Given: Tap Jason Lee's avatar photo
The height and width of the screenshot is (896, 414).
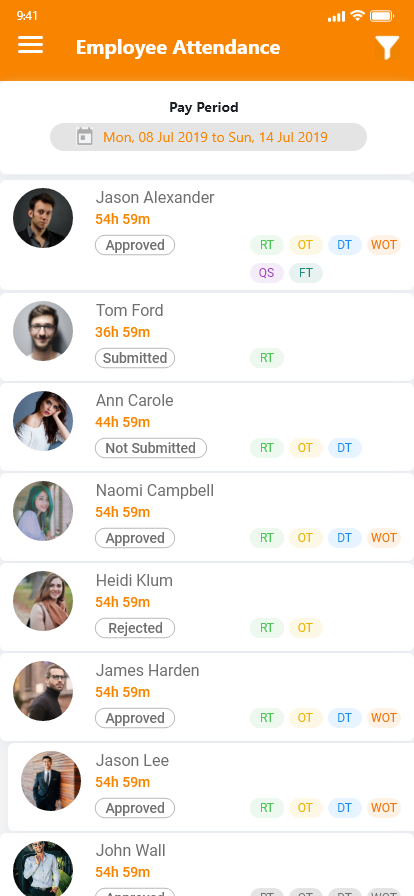Looking at the screenshot, I should 51,781.
